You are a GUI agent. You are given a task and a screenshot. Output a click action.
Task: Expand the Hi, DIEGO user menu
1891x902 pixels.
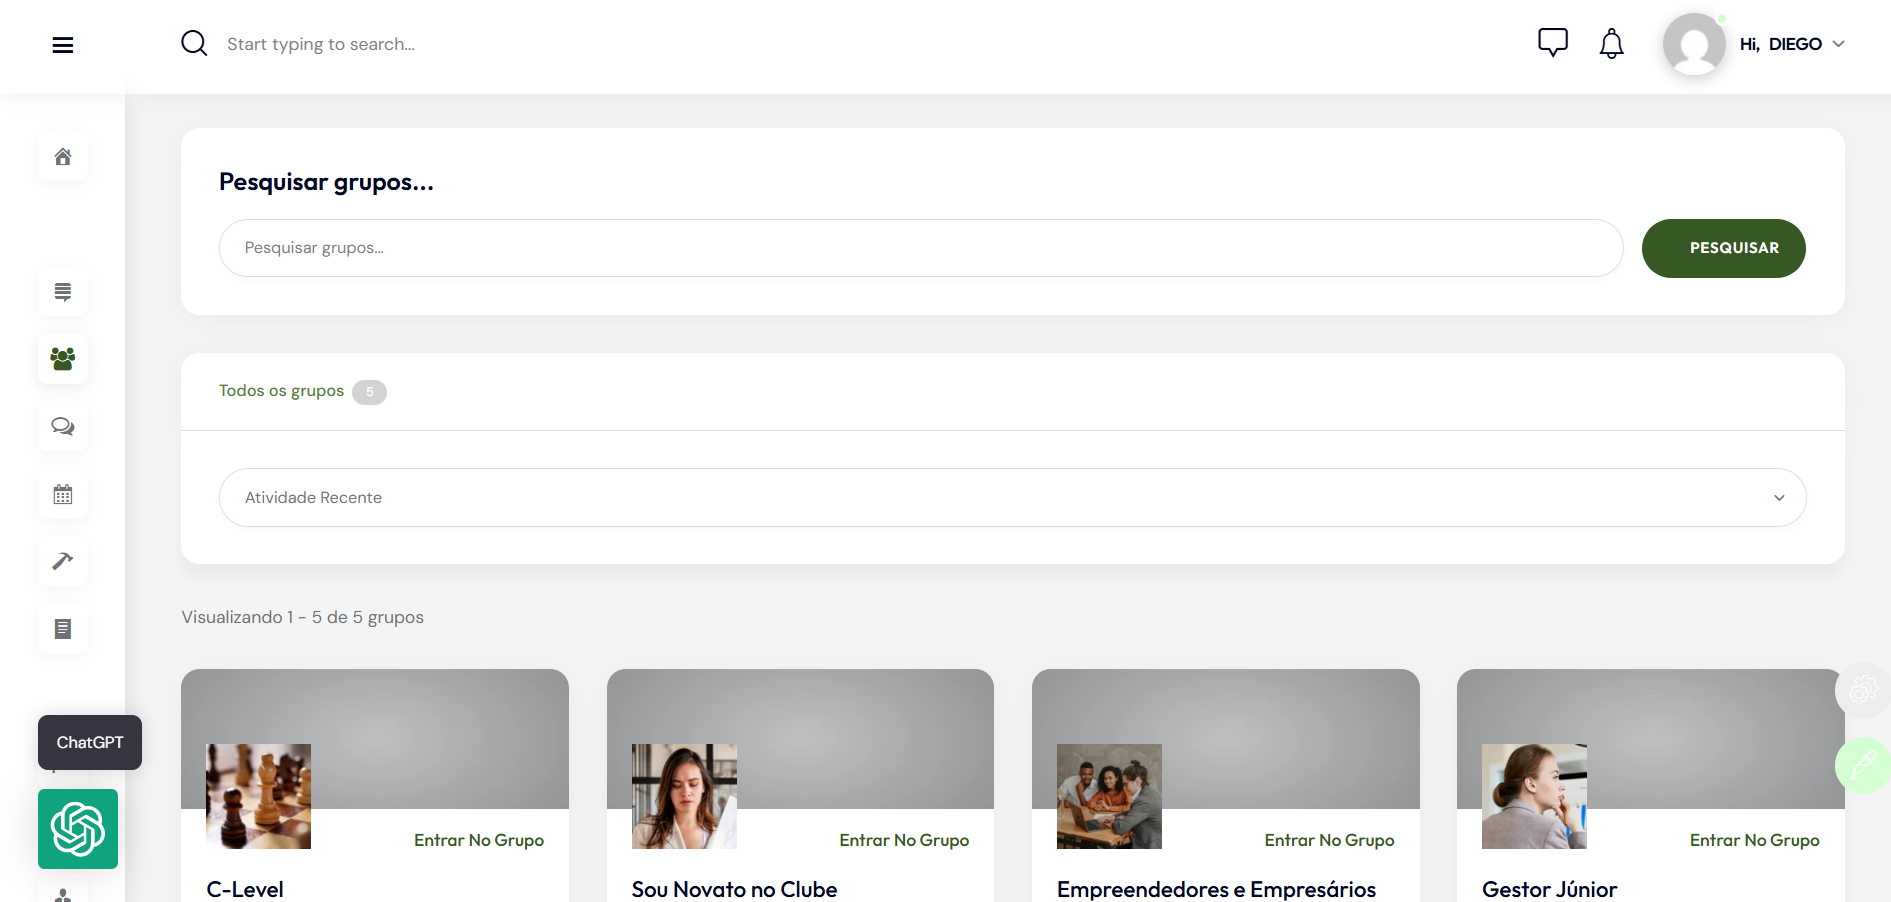point(1792,44)
